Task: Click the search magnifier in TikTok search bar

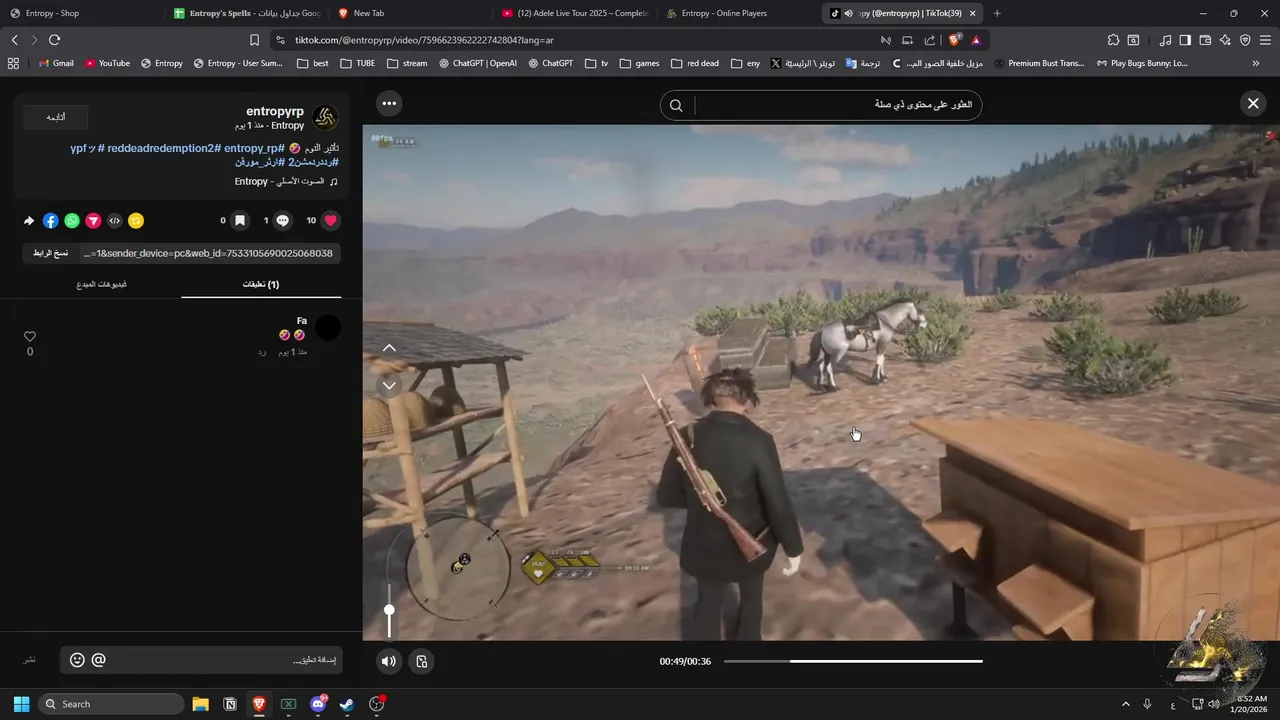Action: click(x=676, y=105)
